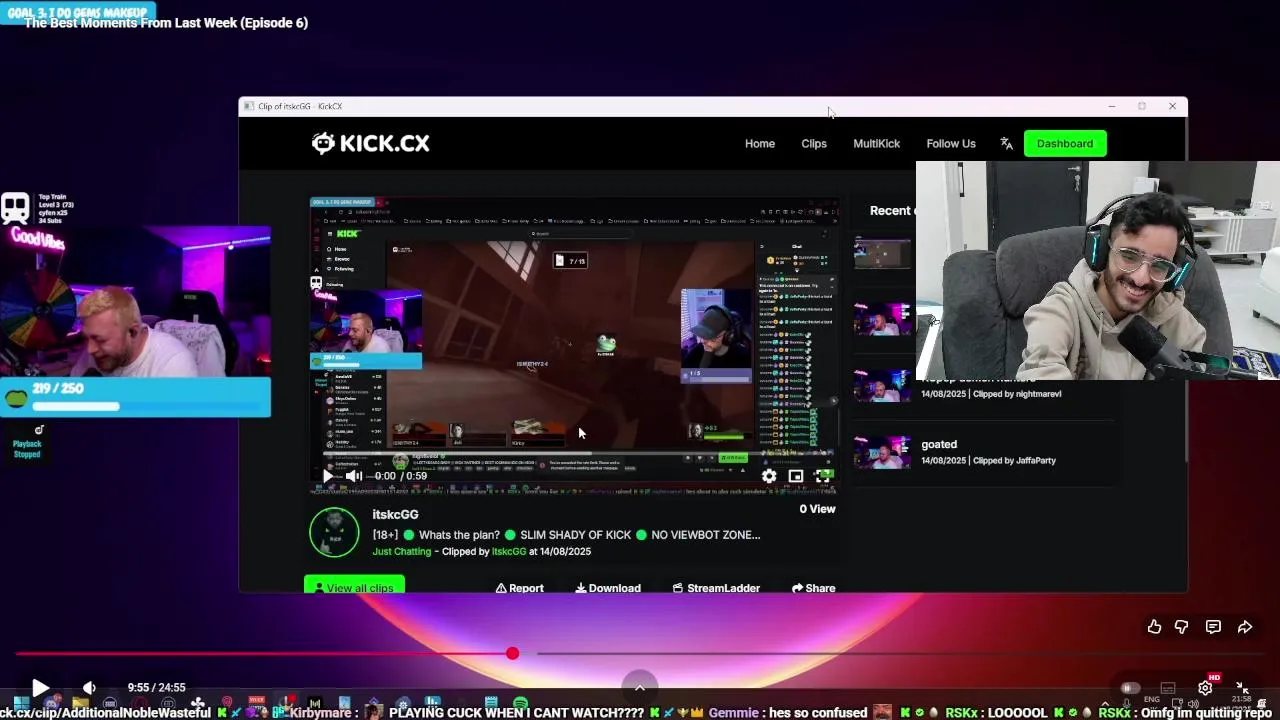Viewport: 1280px width, 720px height.
Task: Click the 'Playback Stopped' overlay label
Action: pyautogui.click(x=27, y=448)
